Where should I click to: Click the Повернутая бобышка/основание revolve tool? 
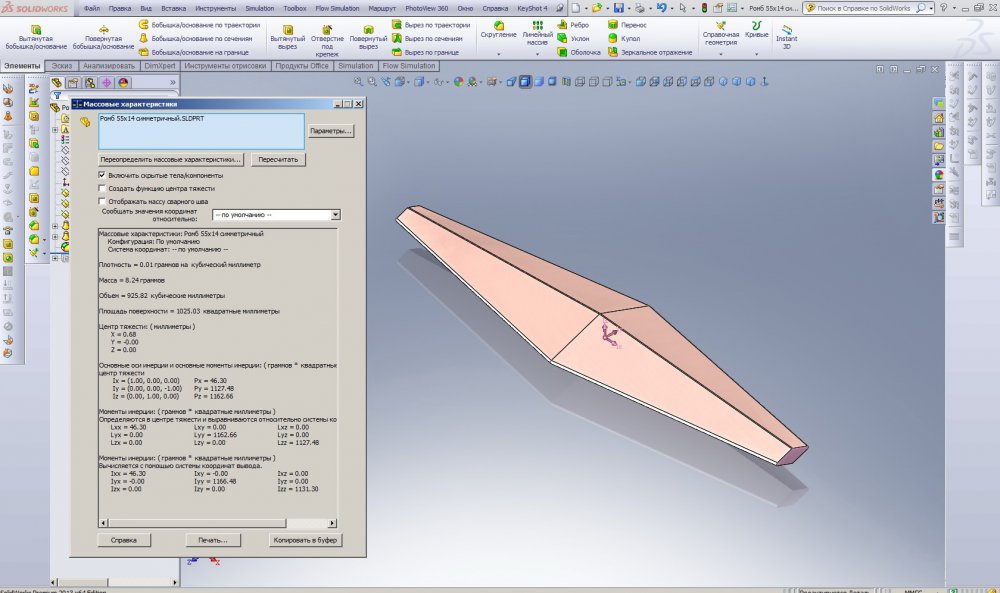(103, 35)
